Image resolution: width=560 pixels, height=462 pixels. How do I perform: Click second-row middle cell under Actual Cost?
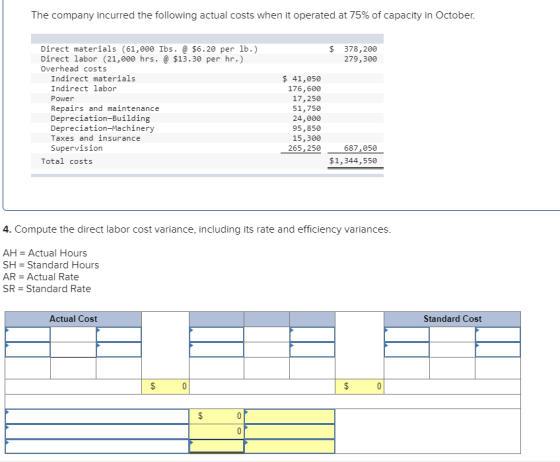click(x=73, y=350)
